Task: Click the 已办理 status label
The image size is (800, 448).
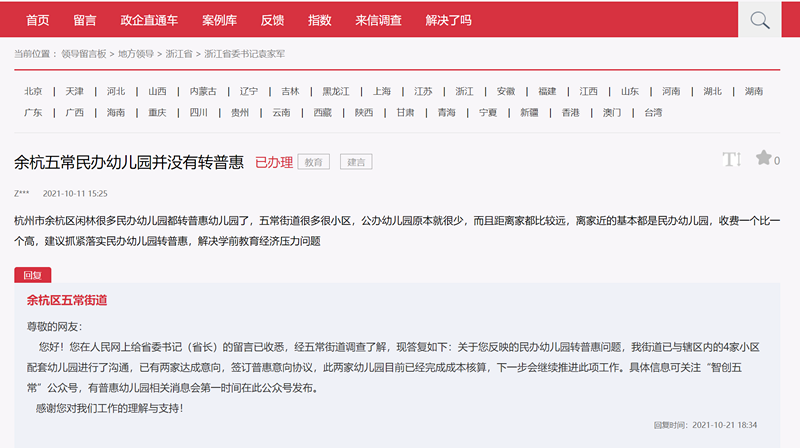Action: point(274,162)
